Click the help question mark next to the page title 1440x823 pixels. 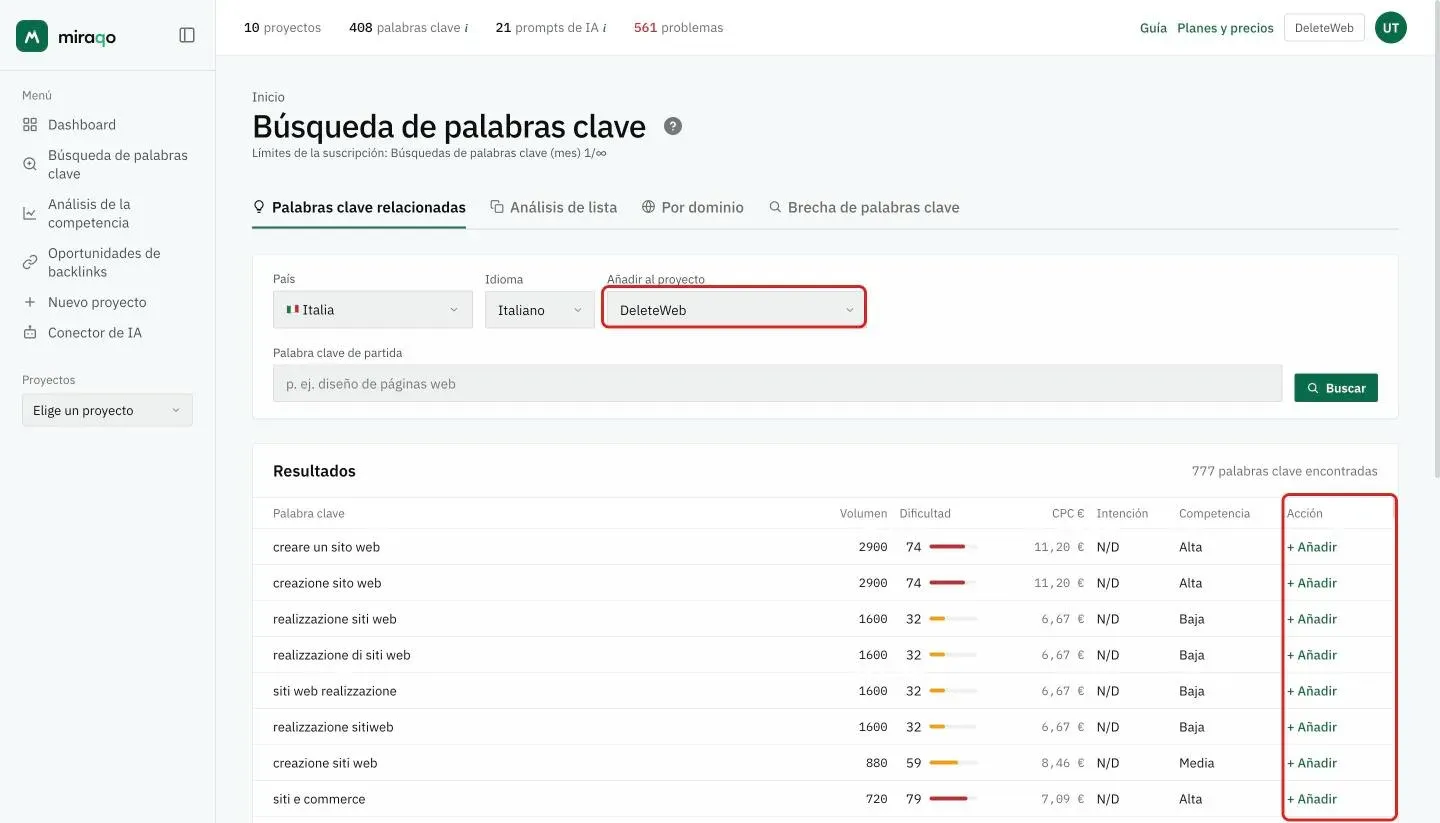tap(673, 126)
